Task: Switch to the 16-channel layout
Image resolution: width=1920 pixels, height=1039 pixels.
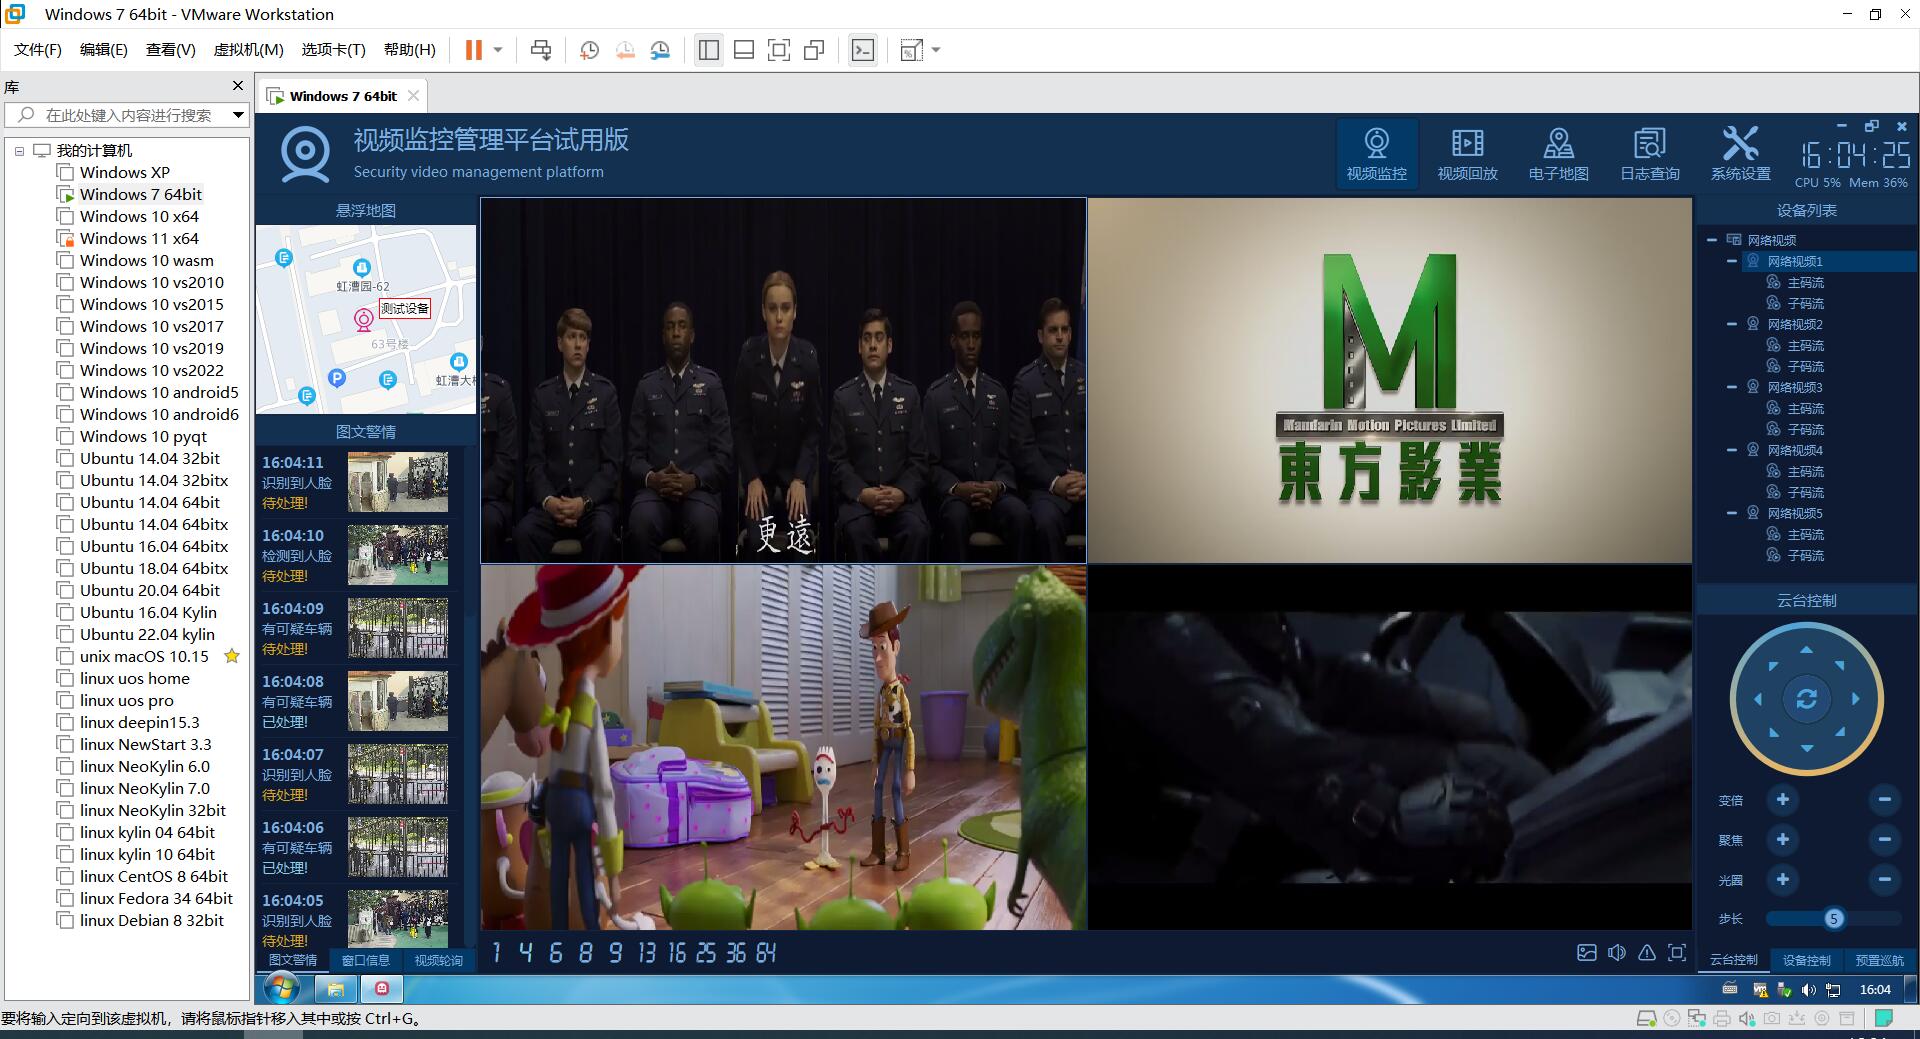Action: tap(677, 953)
